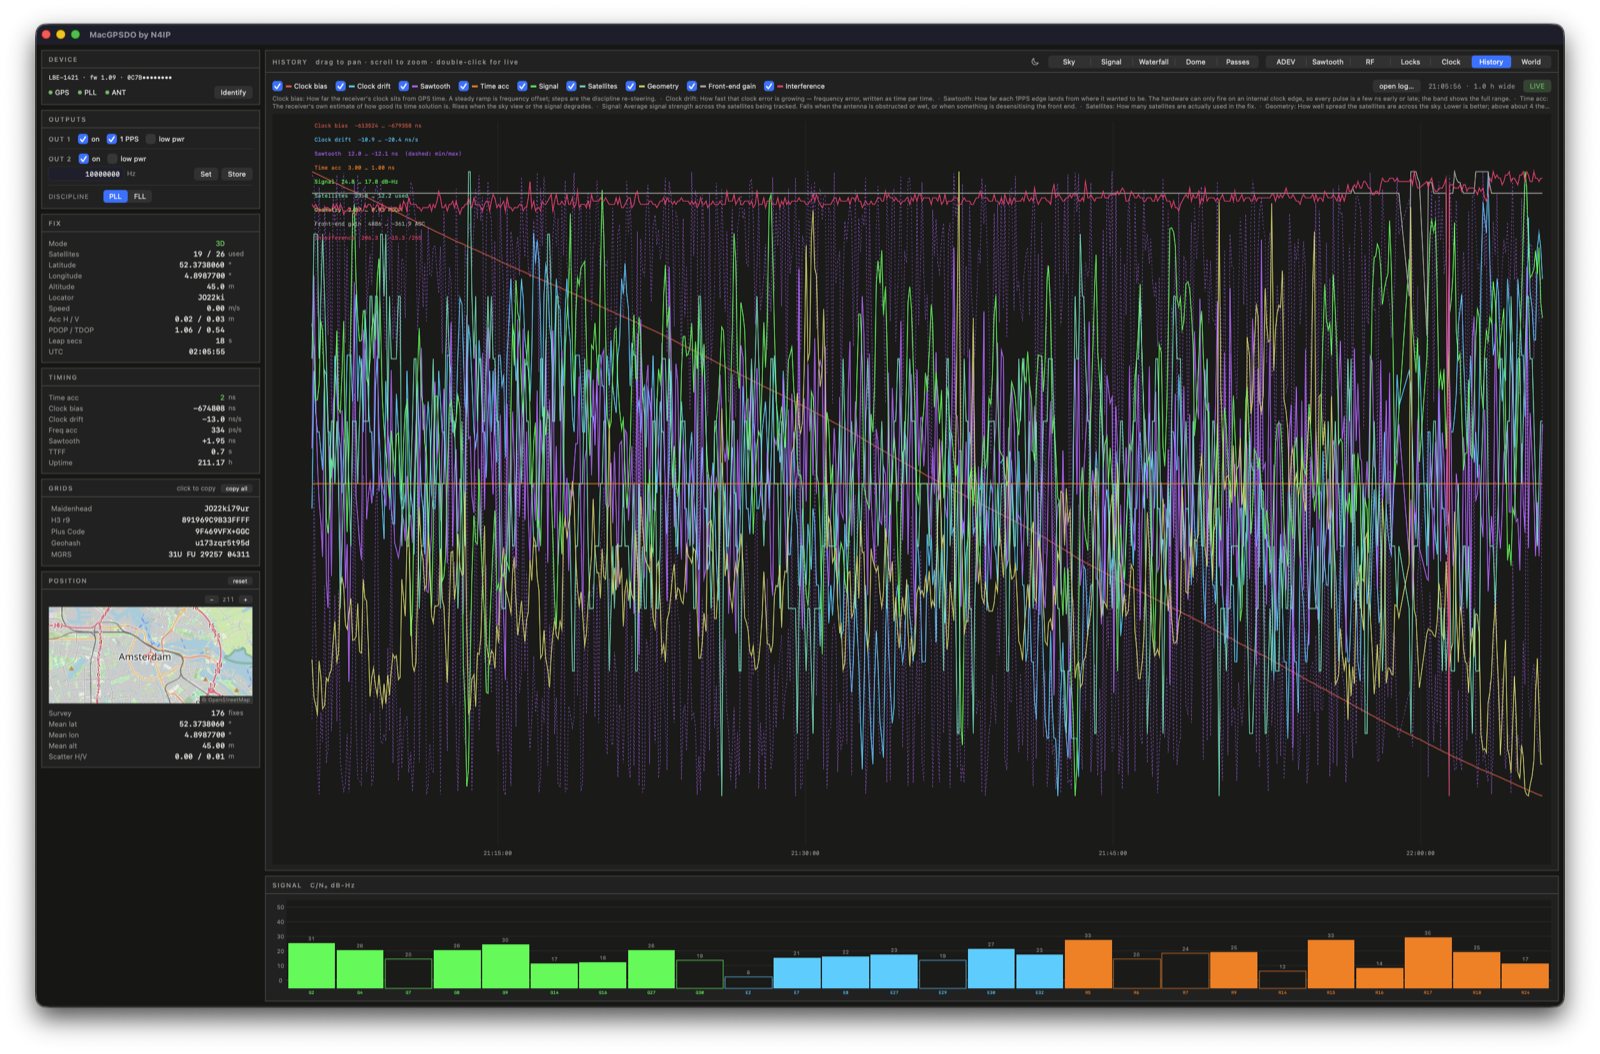This screenshot has width=1600, height=1054.
Task: Enable OUT 2 low pwr checkbox
Action: 113,159
